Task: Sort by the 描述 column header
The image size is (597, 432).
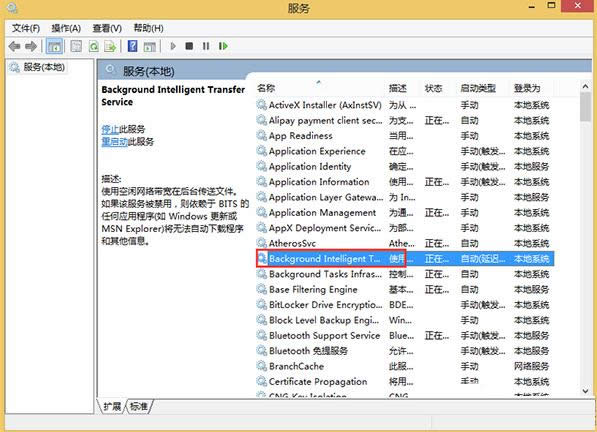Action: 403,88
